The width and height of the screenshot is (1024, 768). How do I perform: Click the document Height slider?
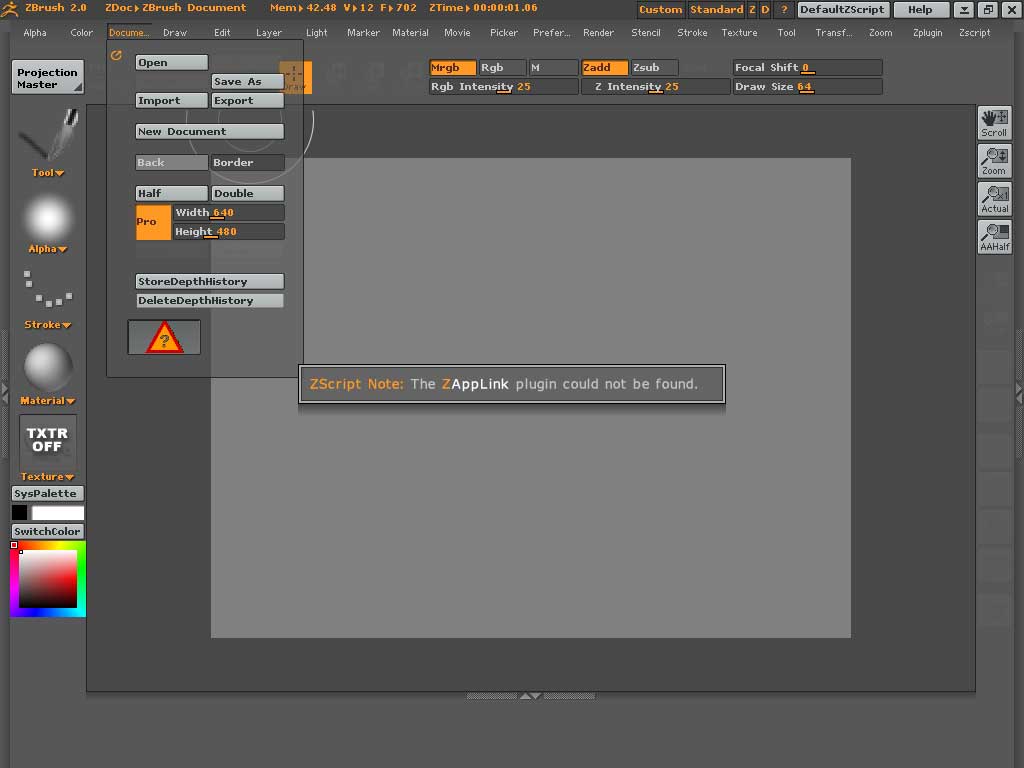[229, 231]
